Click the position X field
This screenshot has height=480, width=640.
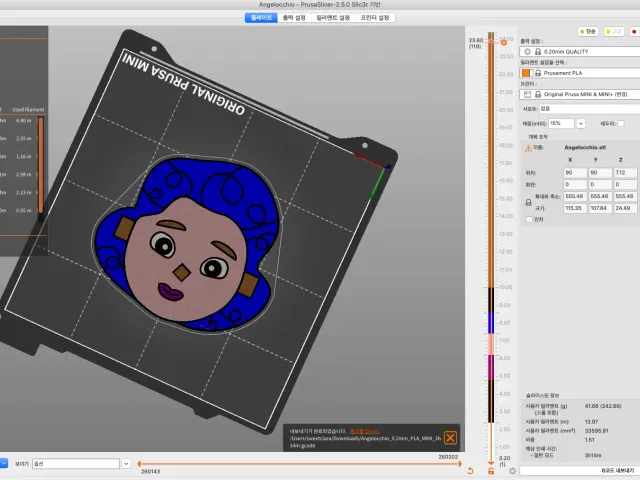tap(575, 173)
